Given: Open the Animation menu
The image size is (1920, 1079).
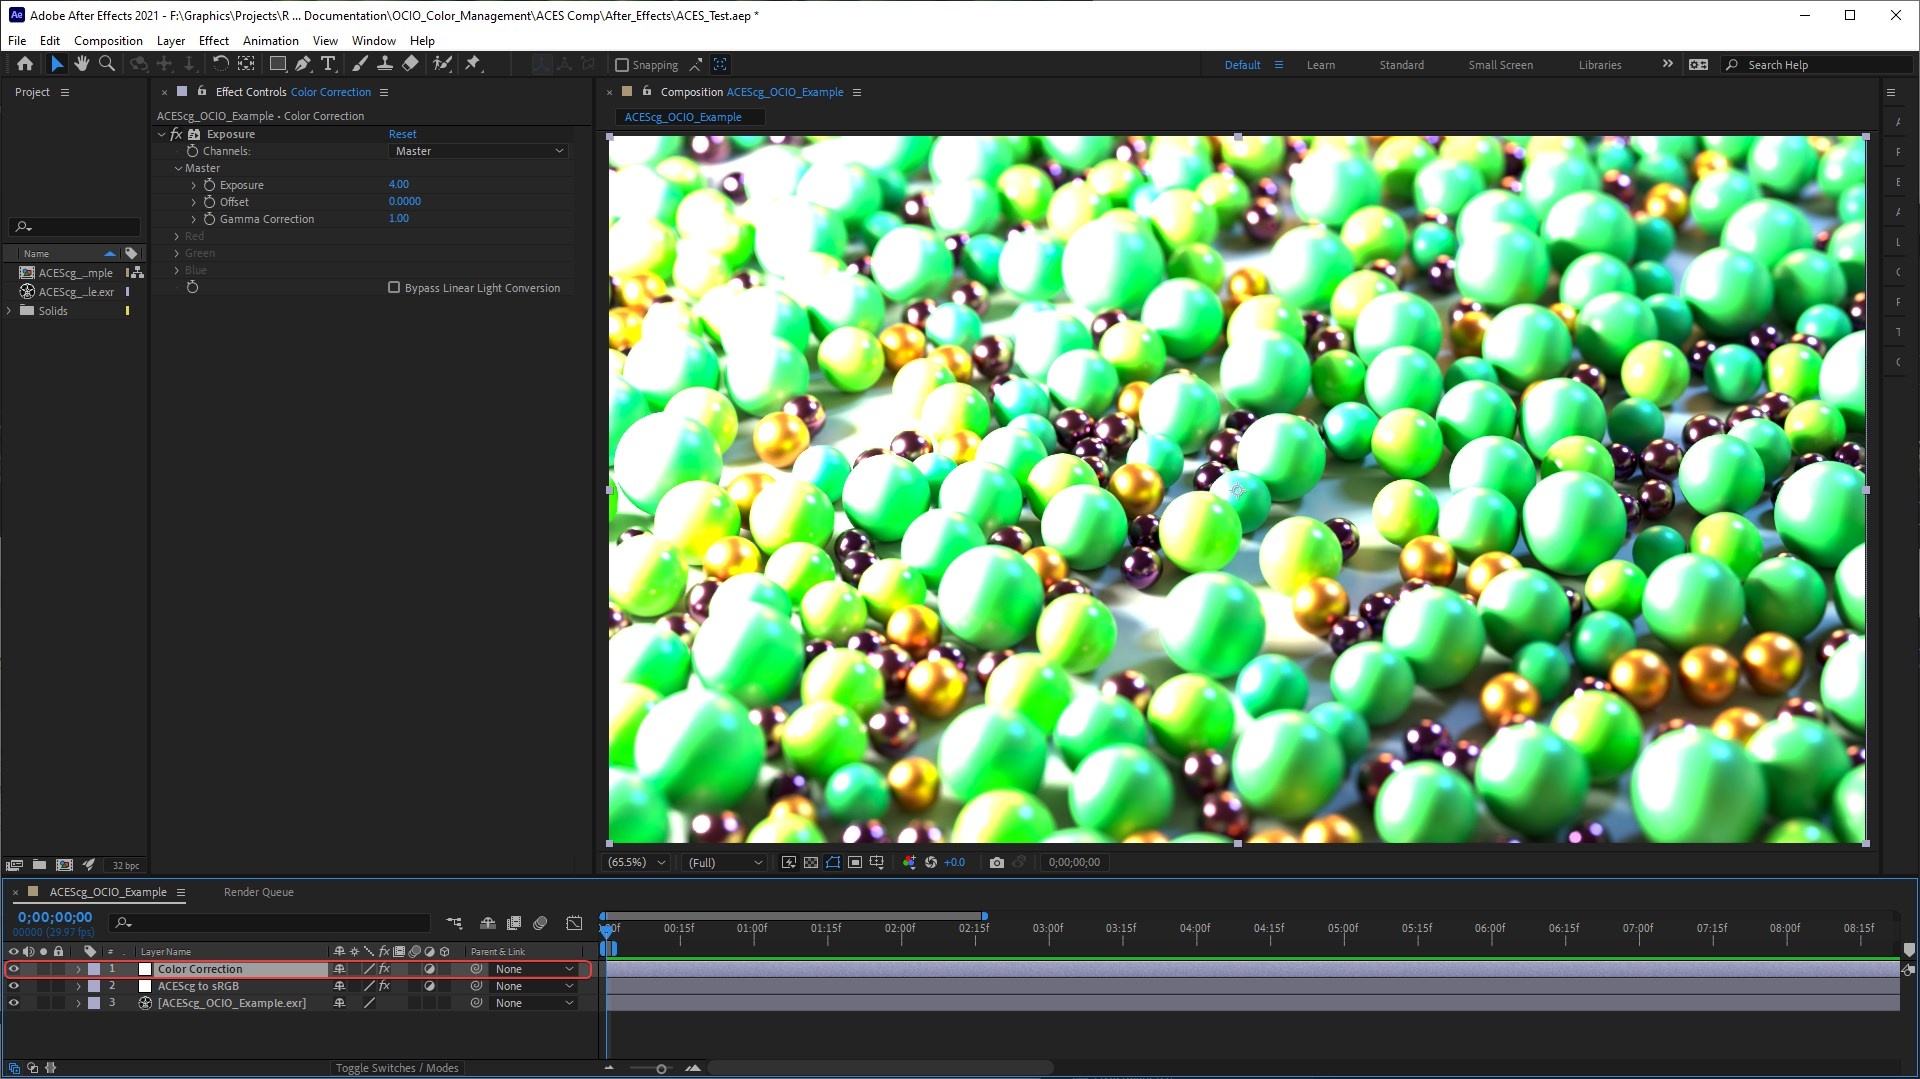Looking at the screenshot, I should click(x=270, y=41).
